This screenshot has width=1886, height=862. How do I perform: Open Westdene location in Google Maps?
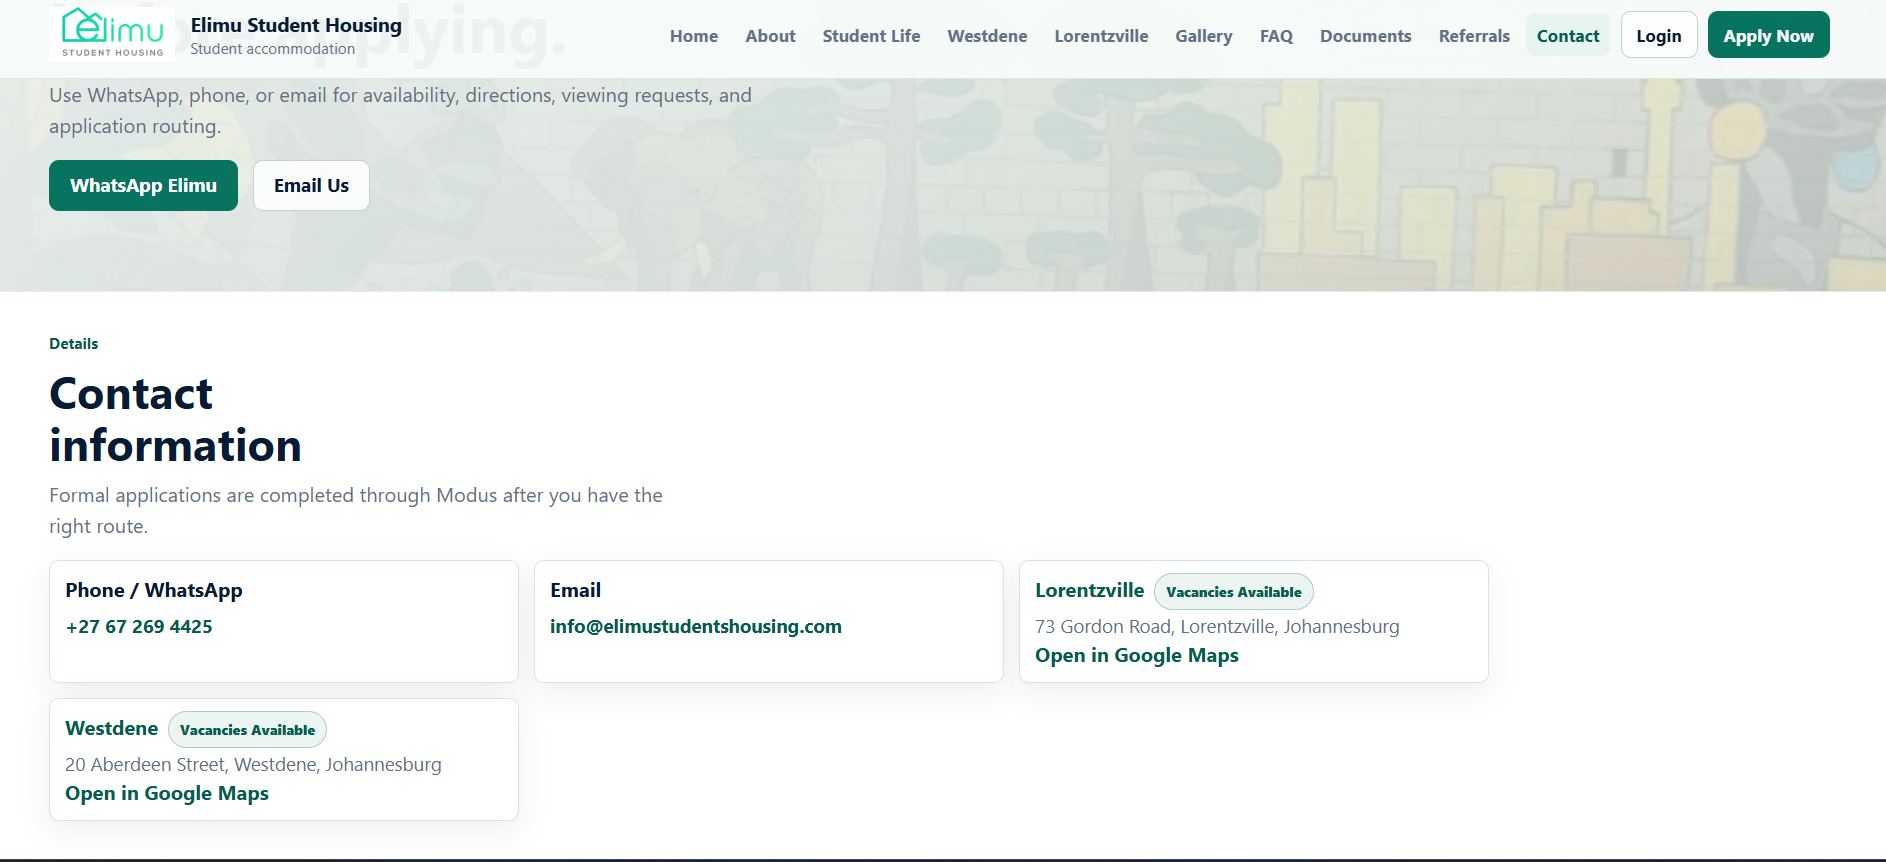167,794
